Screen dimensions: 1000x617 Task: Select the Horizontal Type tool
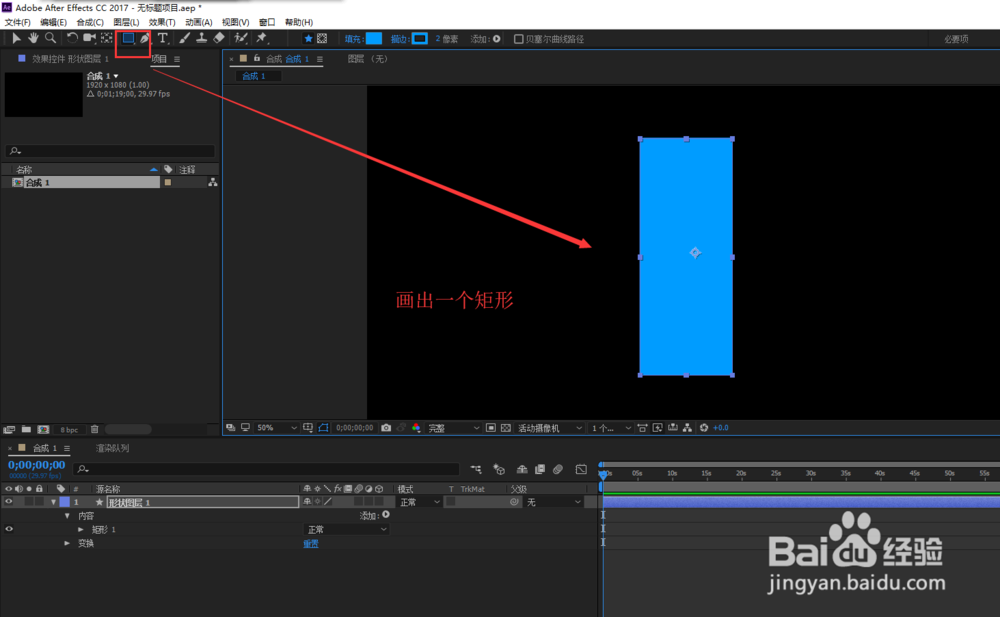tap(163, 38)
